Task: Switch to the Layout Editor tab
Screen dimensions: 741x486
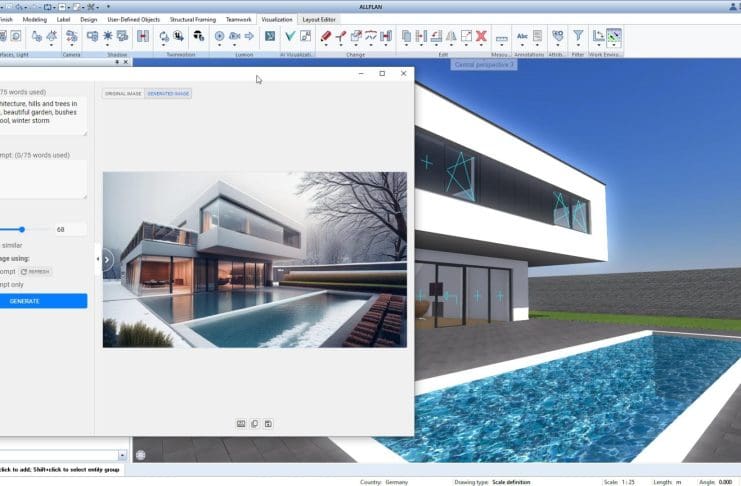Action: (319, 19)
